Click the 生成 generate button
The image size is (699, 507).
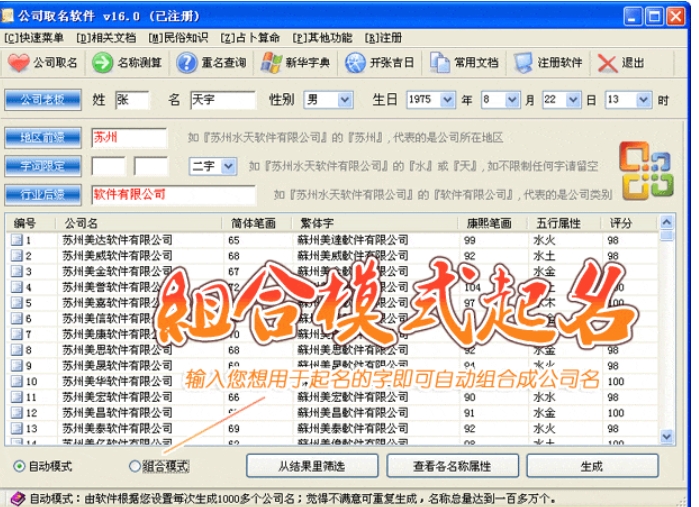coord(591,466)
